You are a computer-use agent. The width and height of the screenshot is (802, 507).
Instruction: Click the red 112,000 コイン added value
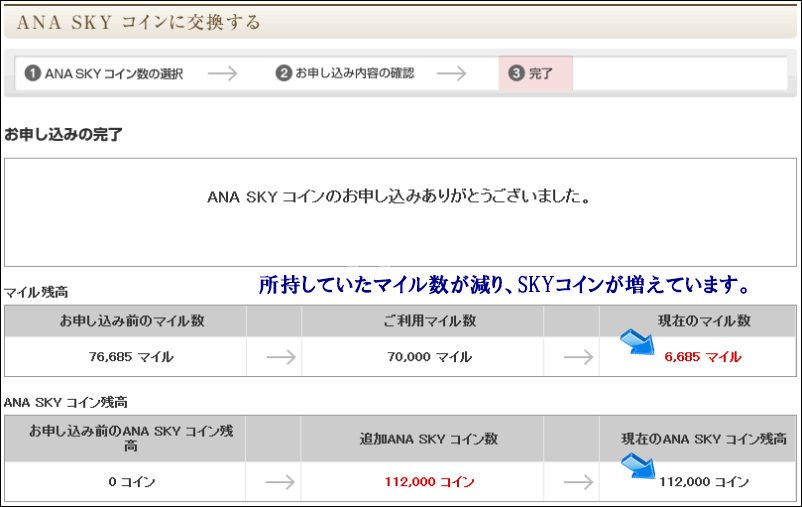[429, 482]
